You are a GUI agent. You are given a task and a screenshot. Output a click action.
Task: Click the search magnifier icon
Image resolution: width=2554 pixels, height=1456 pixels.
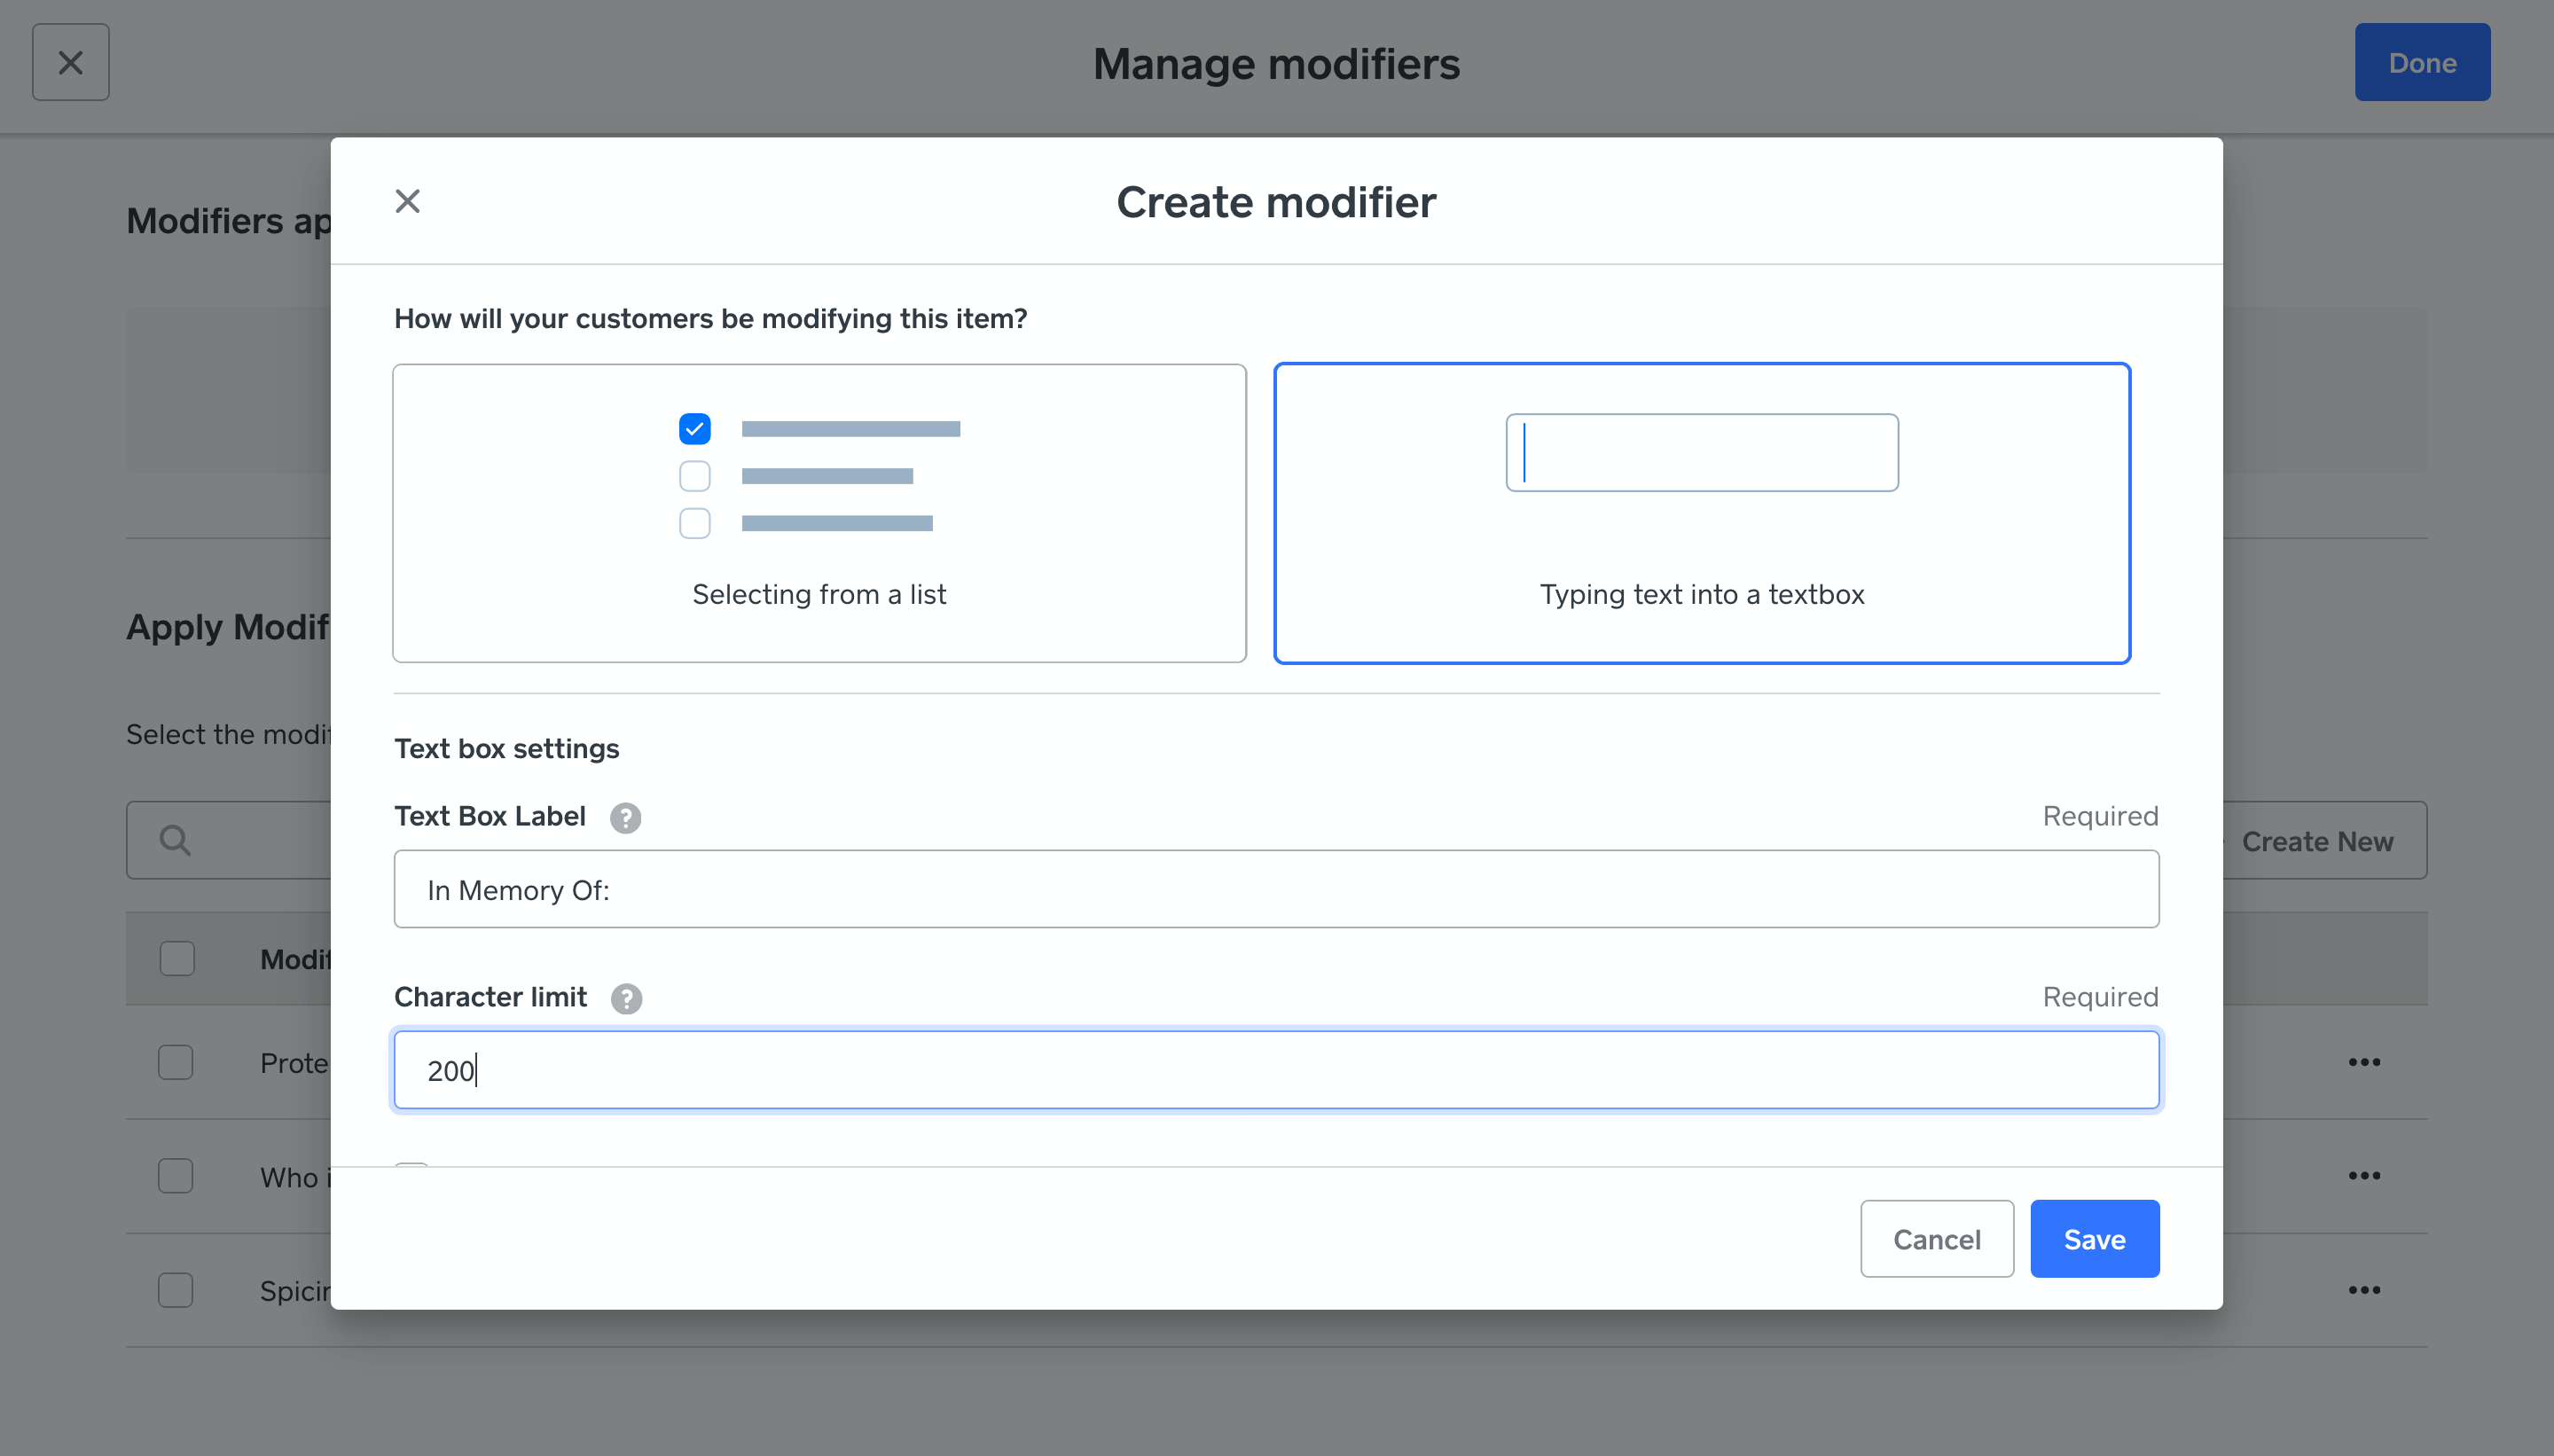point(175,840)
